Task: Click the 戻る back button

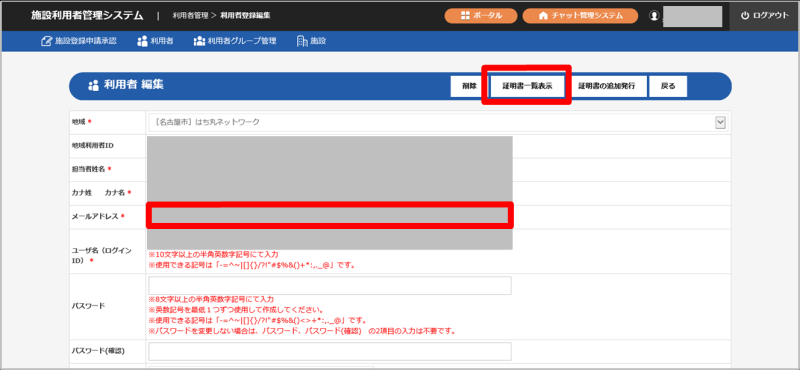Action: click(668, 86)
